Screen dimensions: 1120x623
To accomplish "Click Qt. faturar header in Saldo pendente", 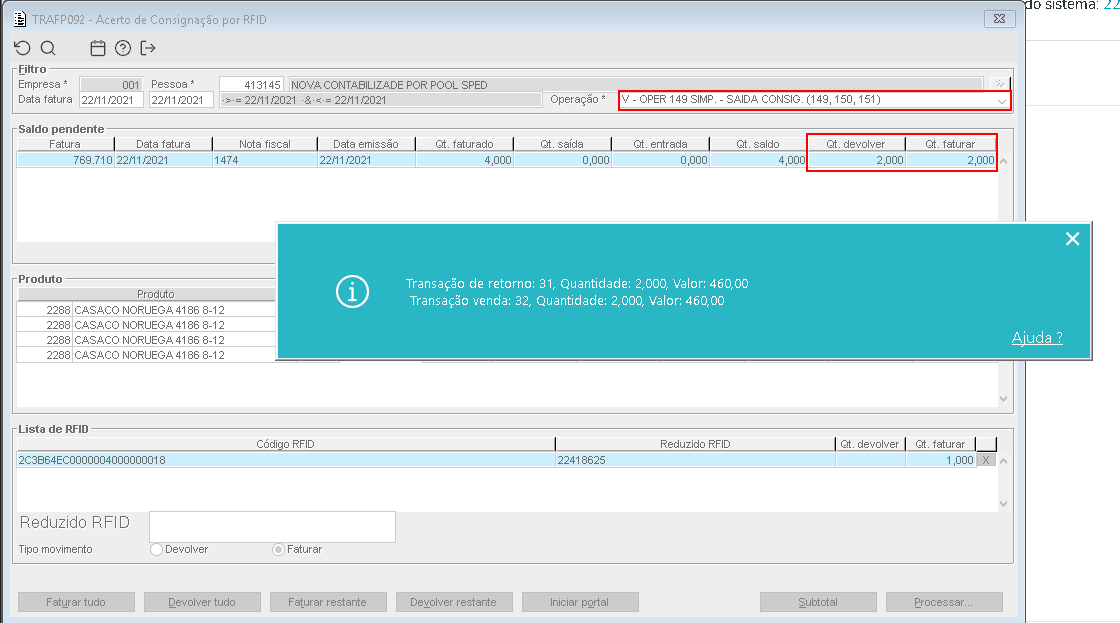I will (950, 144).
